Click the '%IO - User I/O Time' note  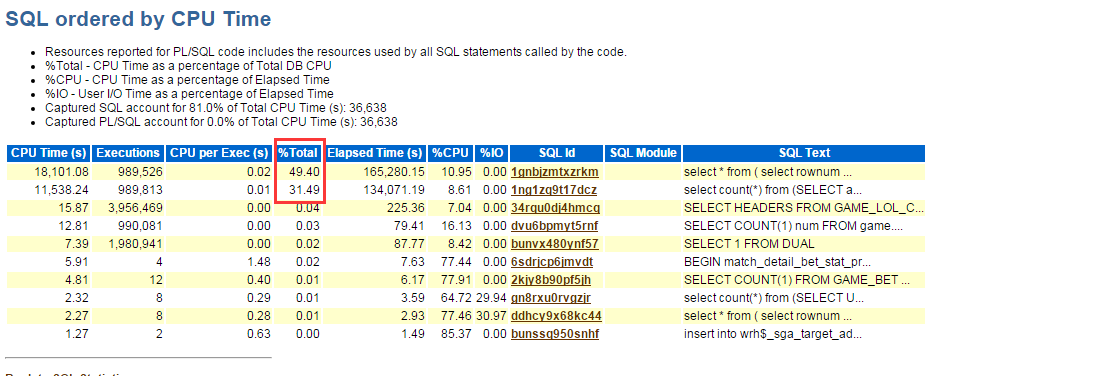(189, 94)
